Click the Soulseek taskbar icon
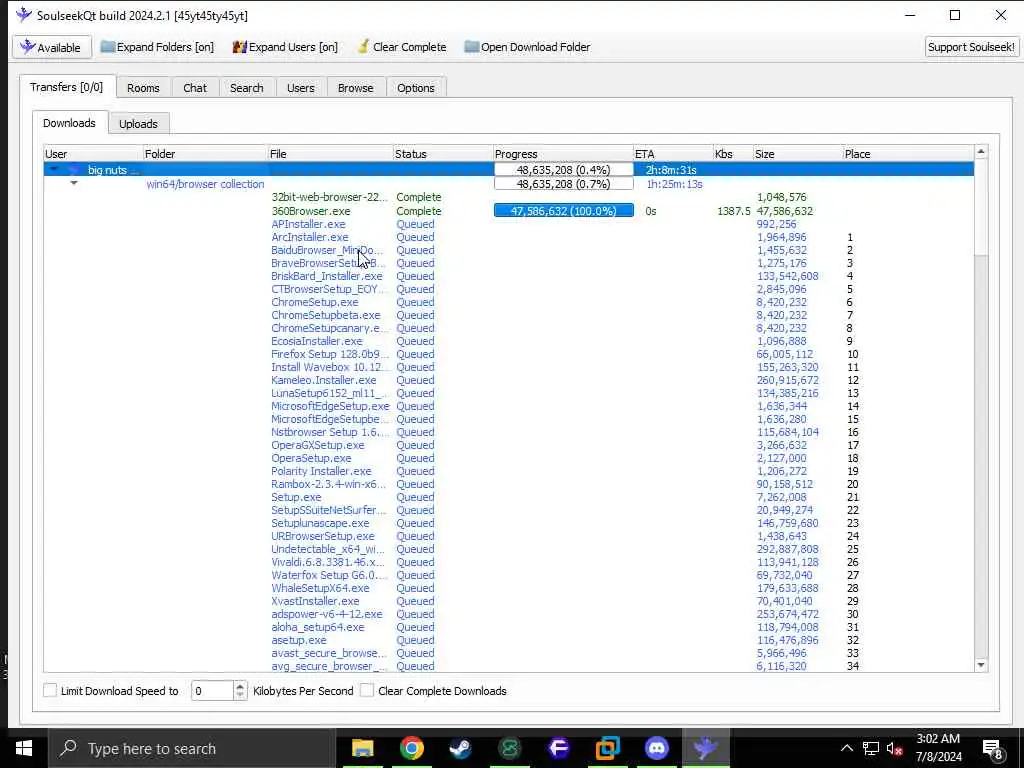This screenshot has height=768, width=1024. click(705, 748)
